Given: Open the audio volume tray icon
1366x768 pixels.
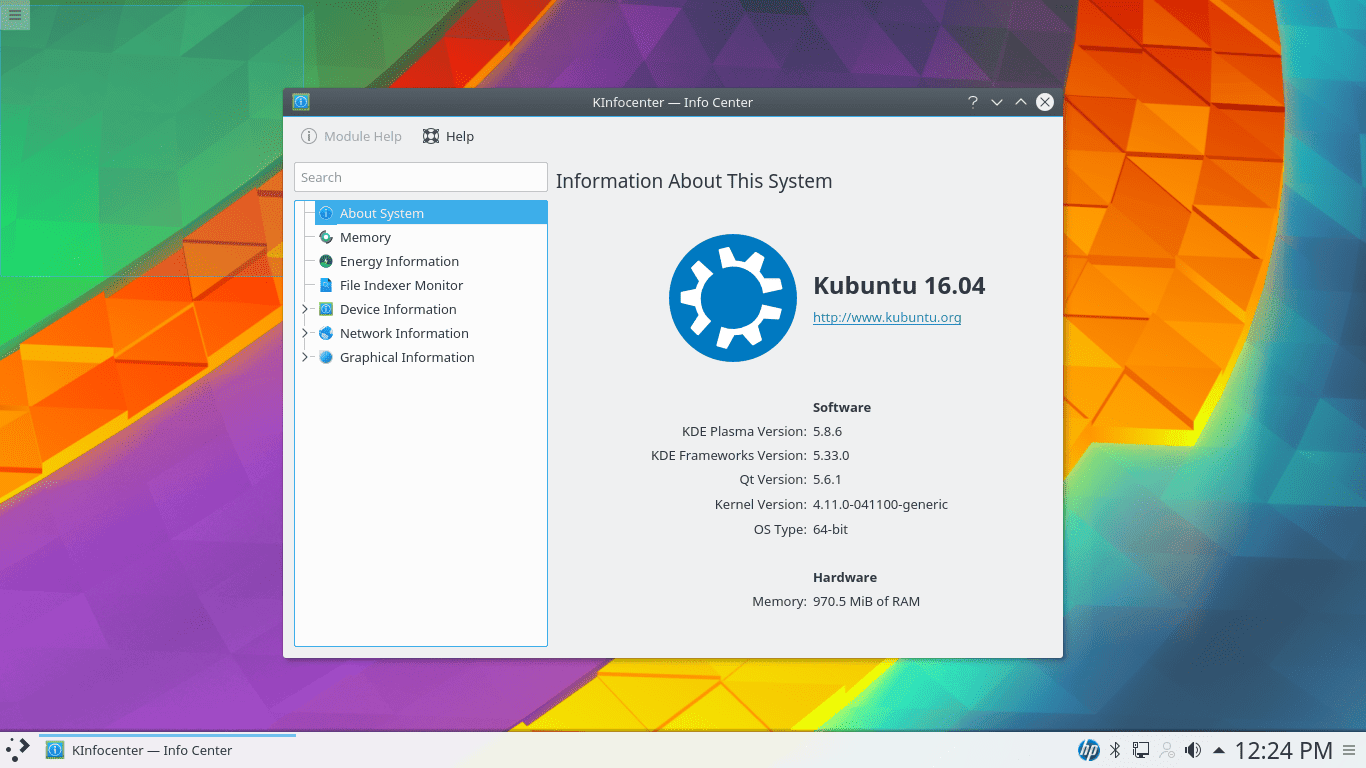Looking at the screenshot, I should tap(1192, 750).
